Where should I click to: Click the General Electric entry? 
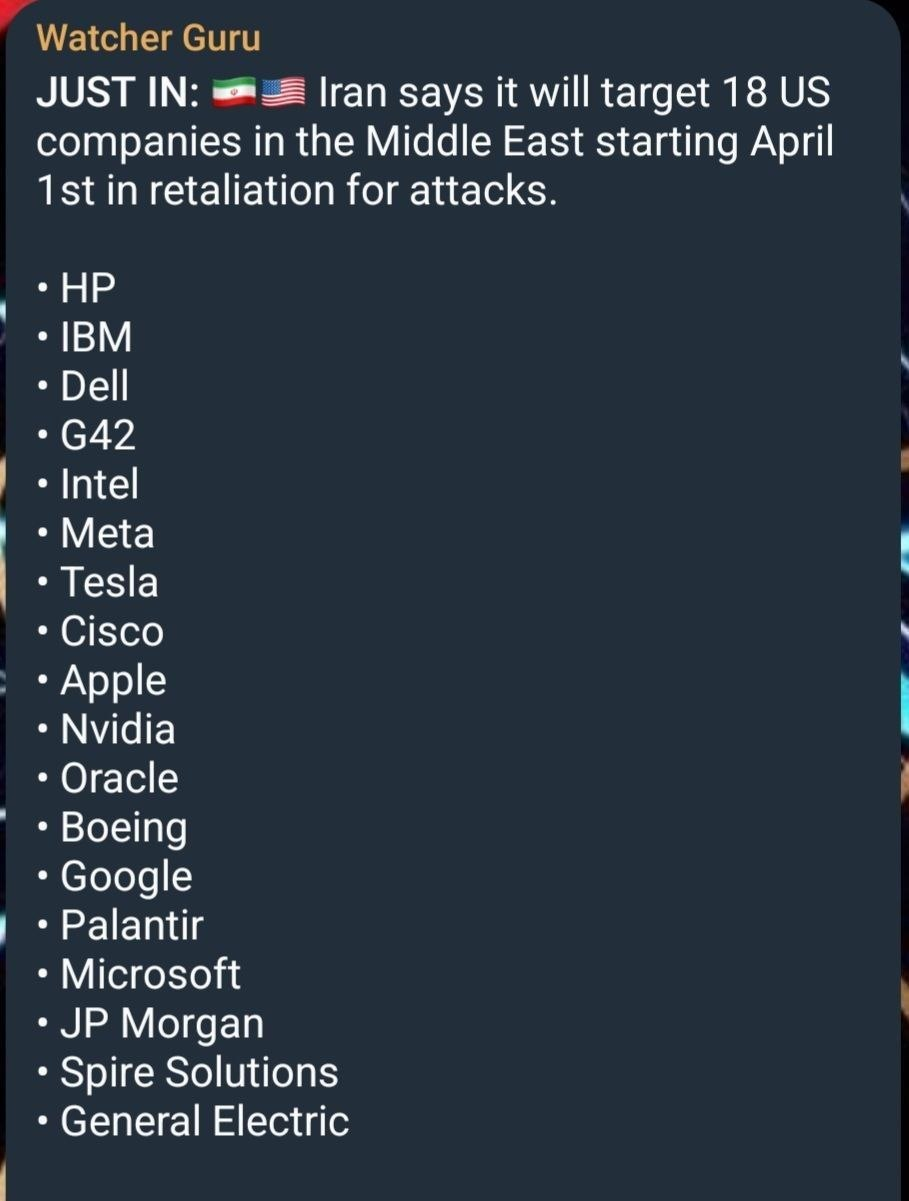pos(205,1122)
